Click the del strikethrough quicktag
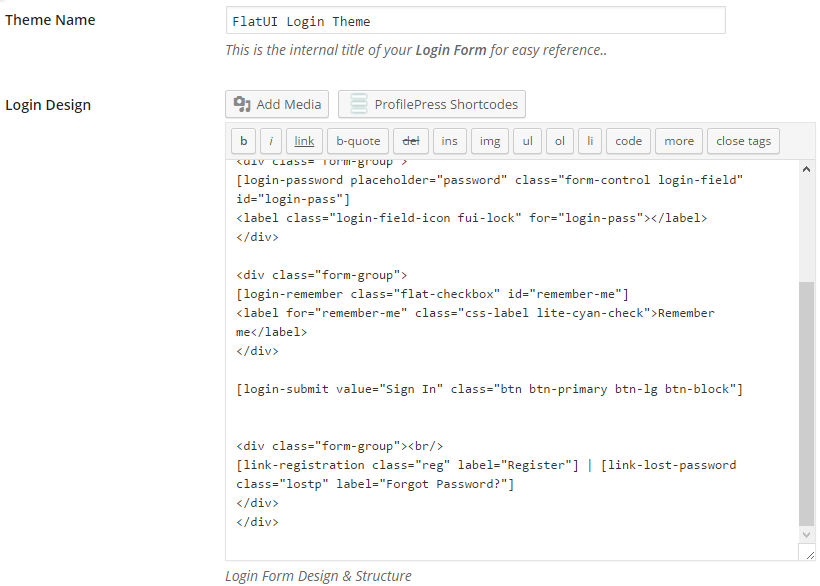The image size is (820, 586). tap(410, 141)
